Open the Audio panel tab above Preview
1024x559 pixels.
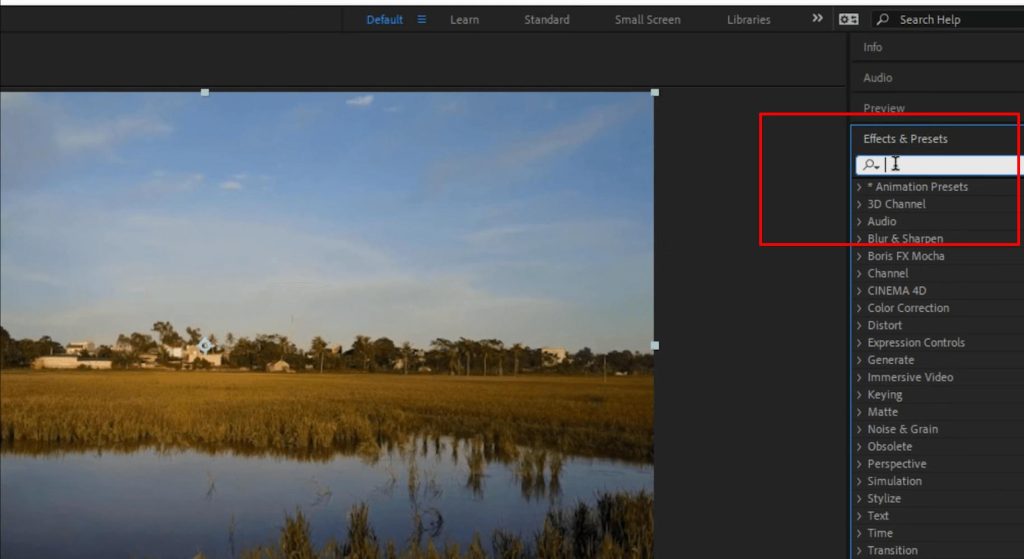tap(877, 78)
